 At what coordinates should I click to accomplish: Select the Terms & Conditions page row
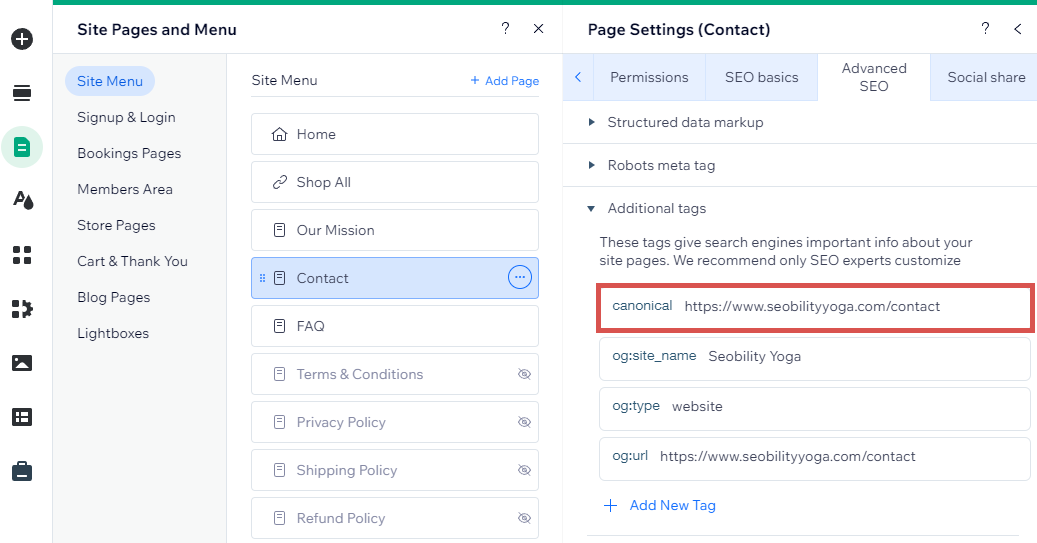pos(395,374)
